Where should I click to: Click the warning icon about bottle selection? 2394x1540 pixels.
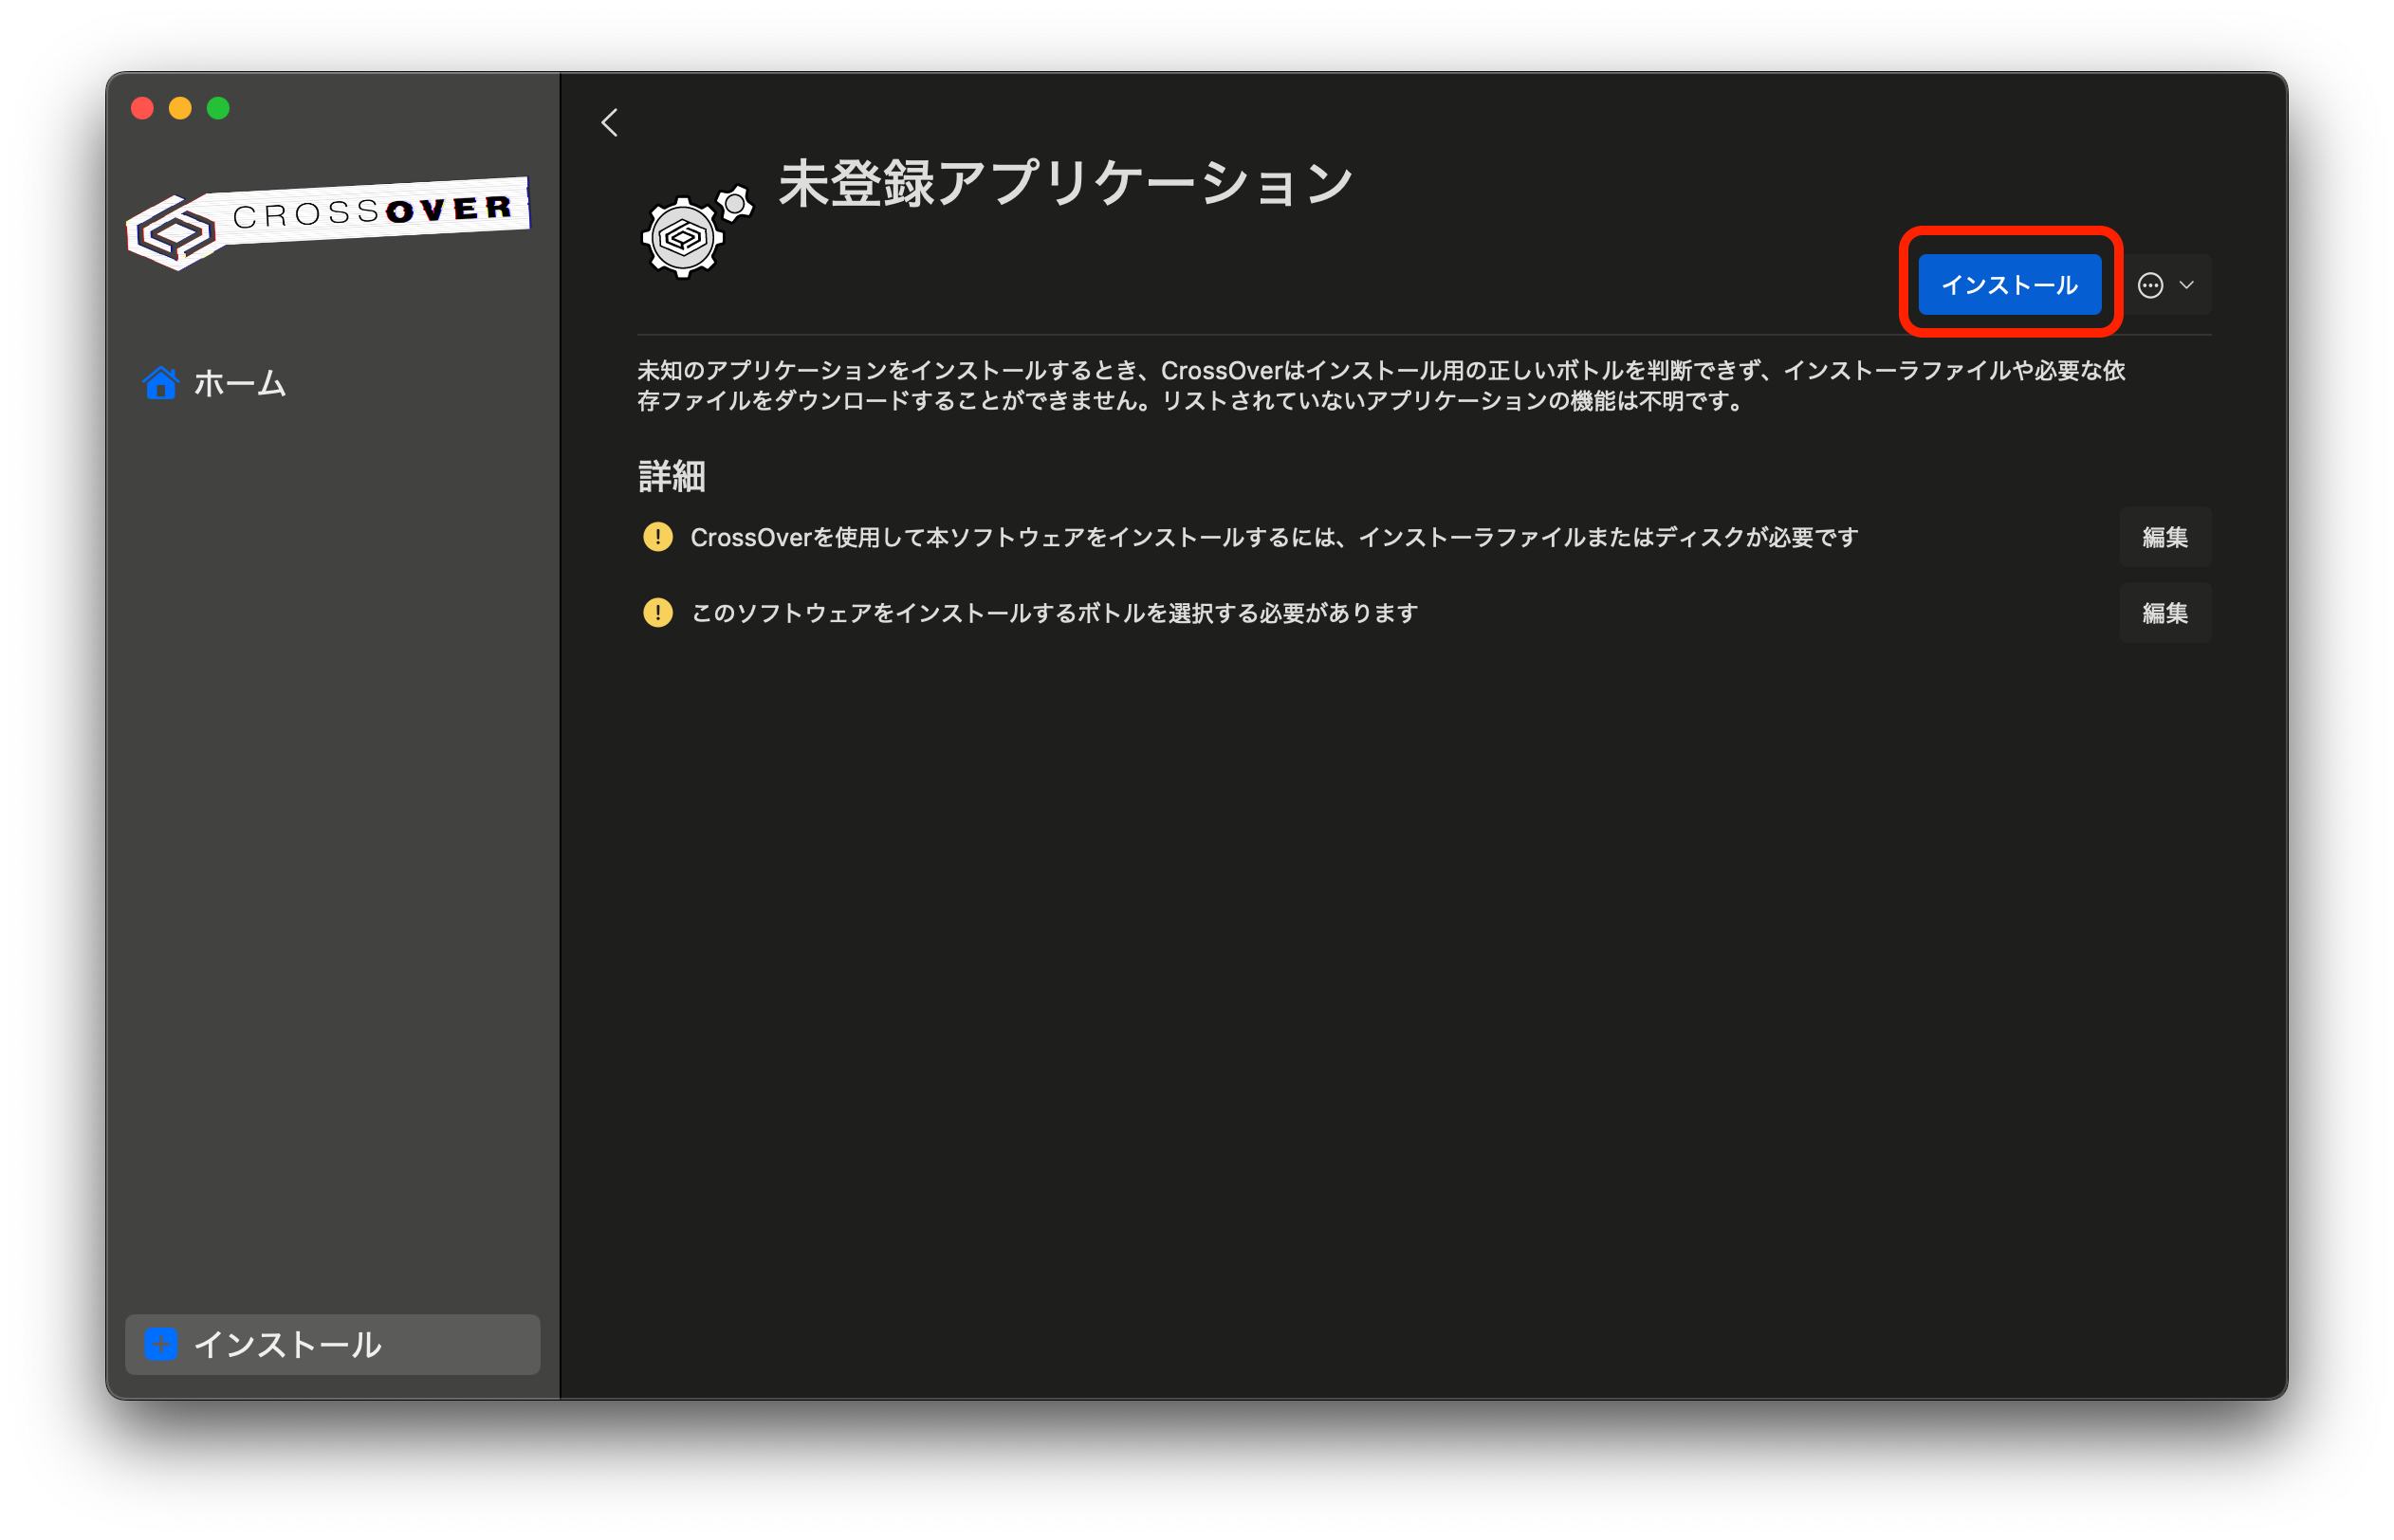coord(657,612)
